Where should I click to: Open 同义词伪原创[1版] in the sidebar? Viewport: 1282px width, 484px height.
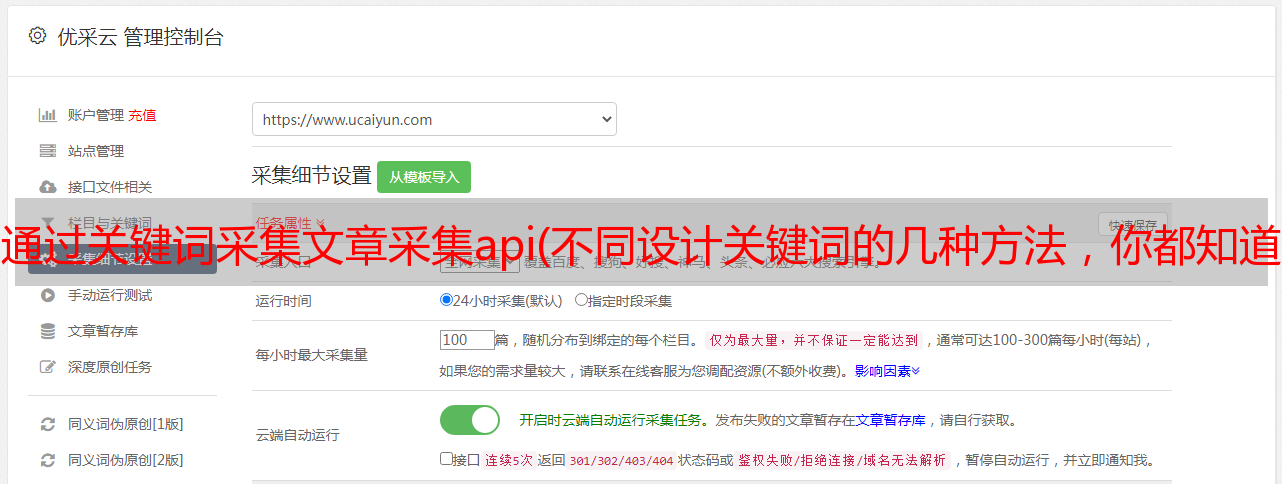click(126, 424)
